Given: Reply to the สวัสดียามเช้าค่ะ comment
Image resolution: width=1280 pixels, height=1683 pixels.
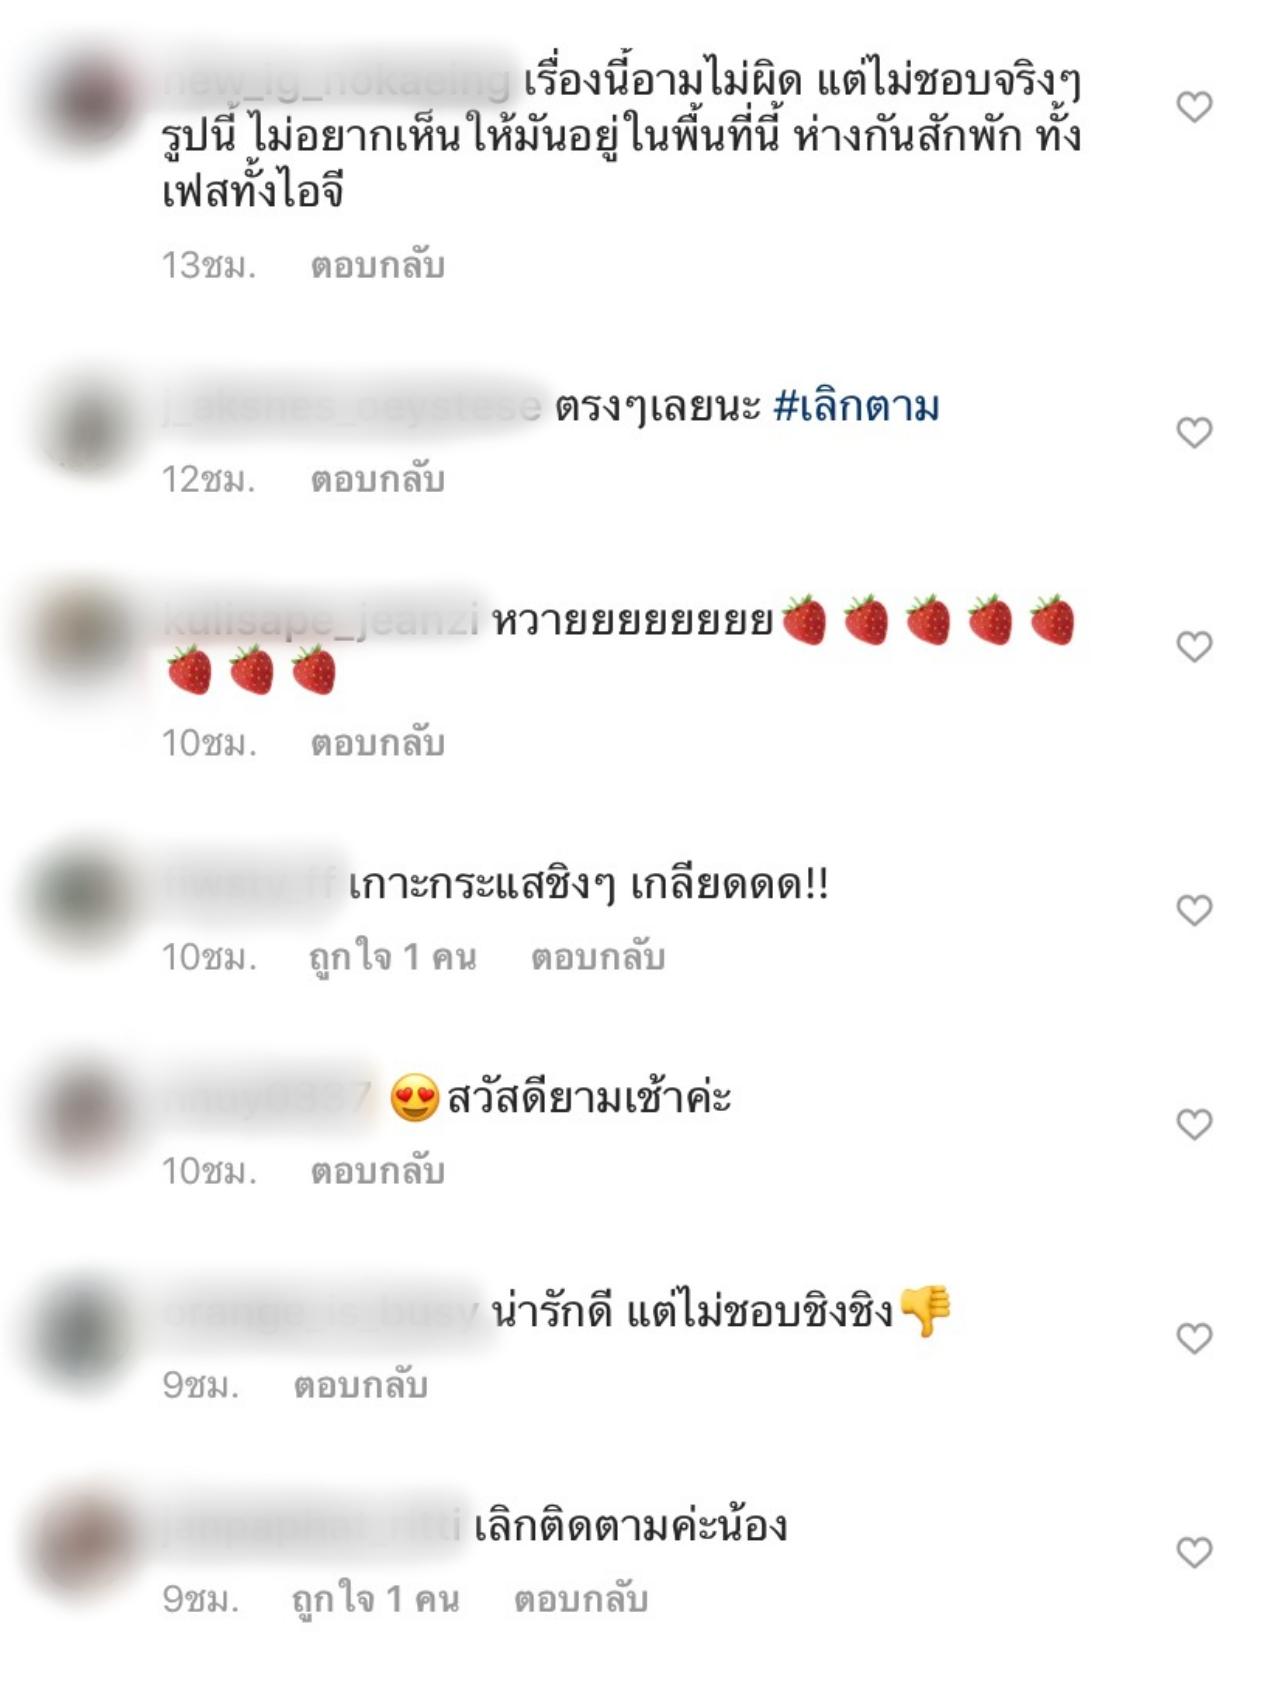Looking at the screenshot, I should pos(377,1171).
